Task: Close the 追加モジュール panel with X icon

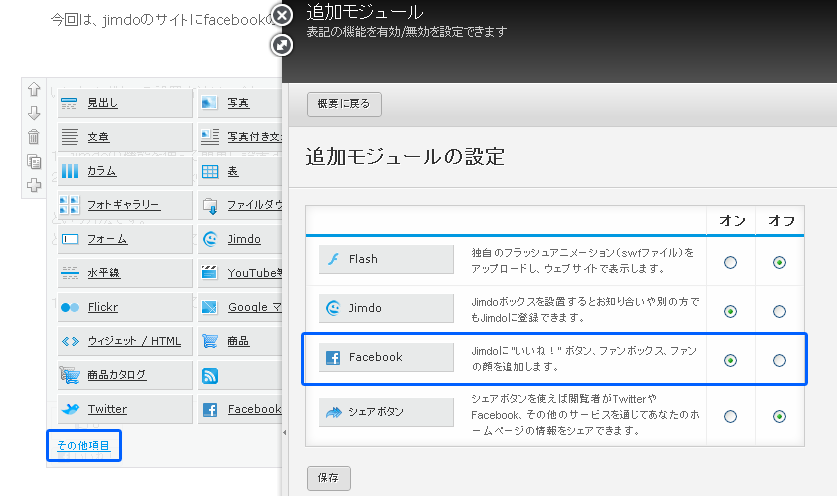Action: (282, 15)
